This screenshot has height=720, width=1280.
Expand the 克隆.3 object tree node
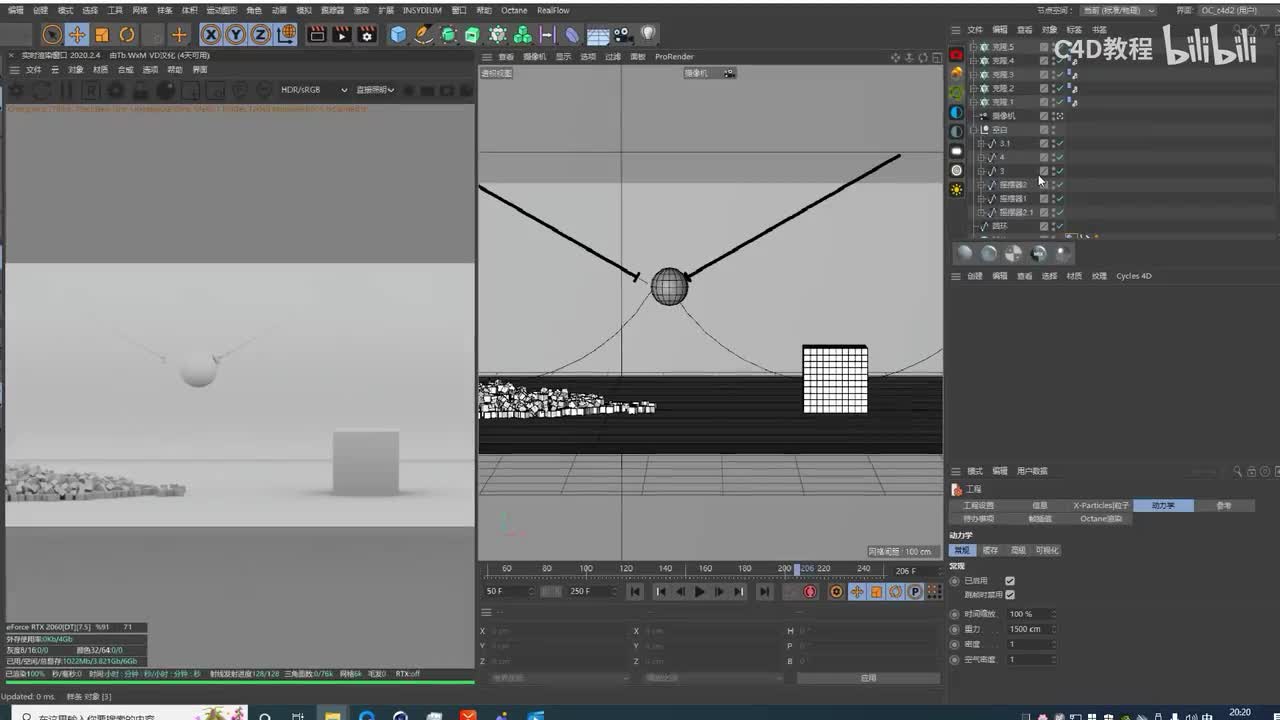point(972,75)
